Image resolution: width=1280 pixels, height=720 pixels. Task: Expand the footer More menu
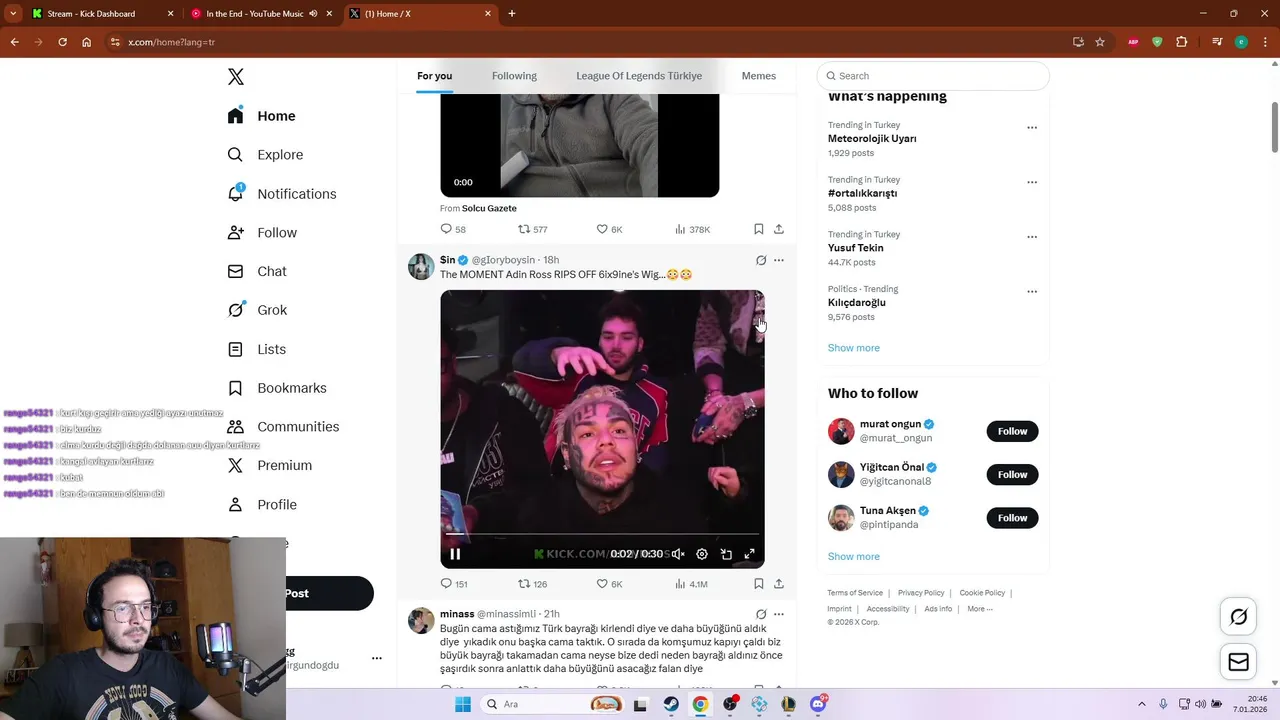(x=980, y=609)
